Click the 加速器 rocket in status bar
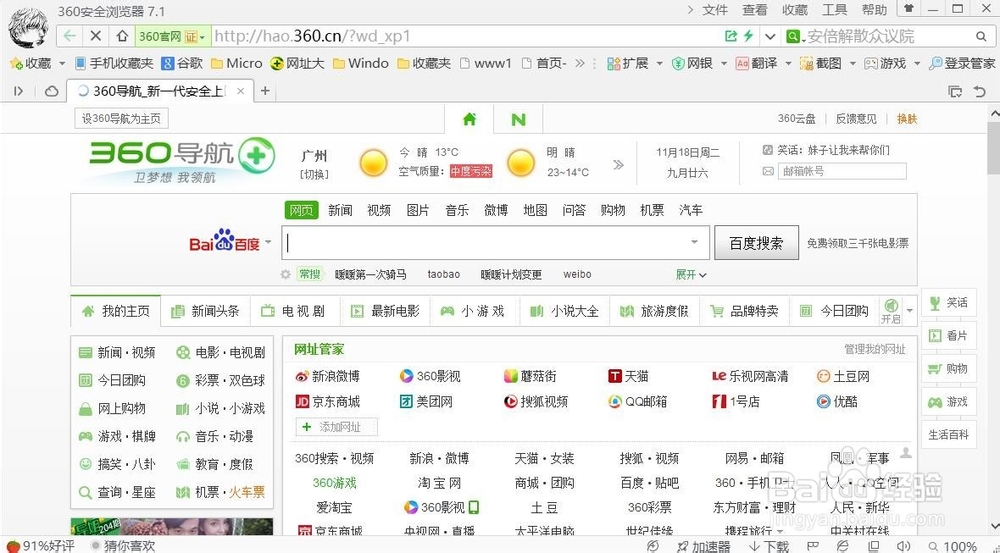Screen dimensions: 1000x553 click(703, 547)
